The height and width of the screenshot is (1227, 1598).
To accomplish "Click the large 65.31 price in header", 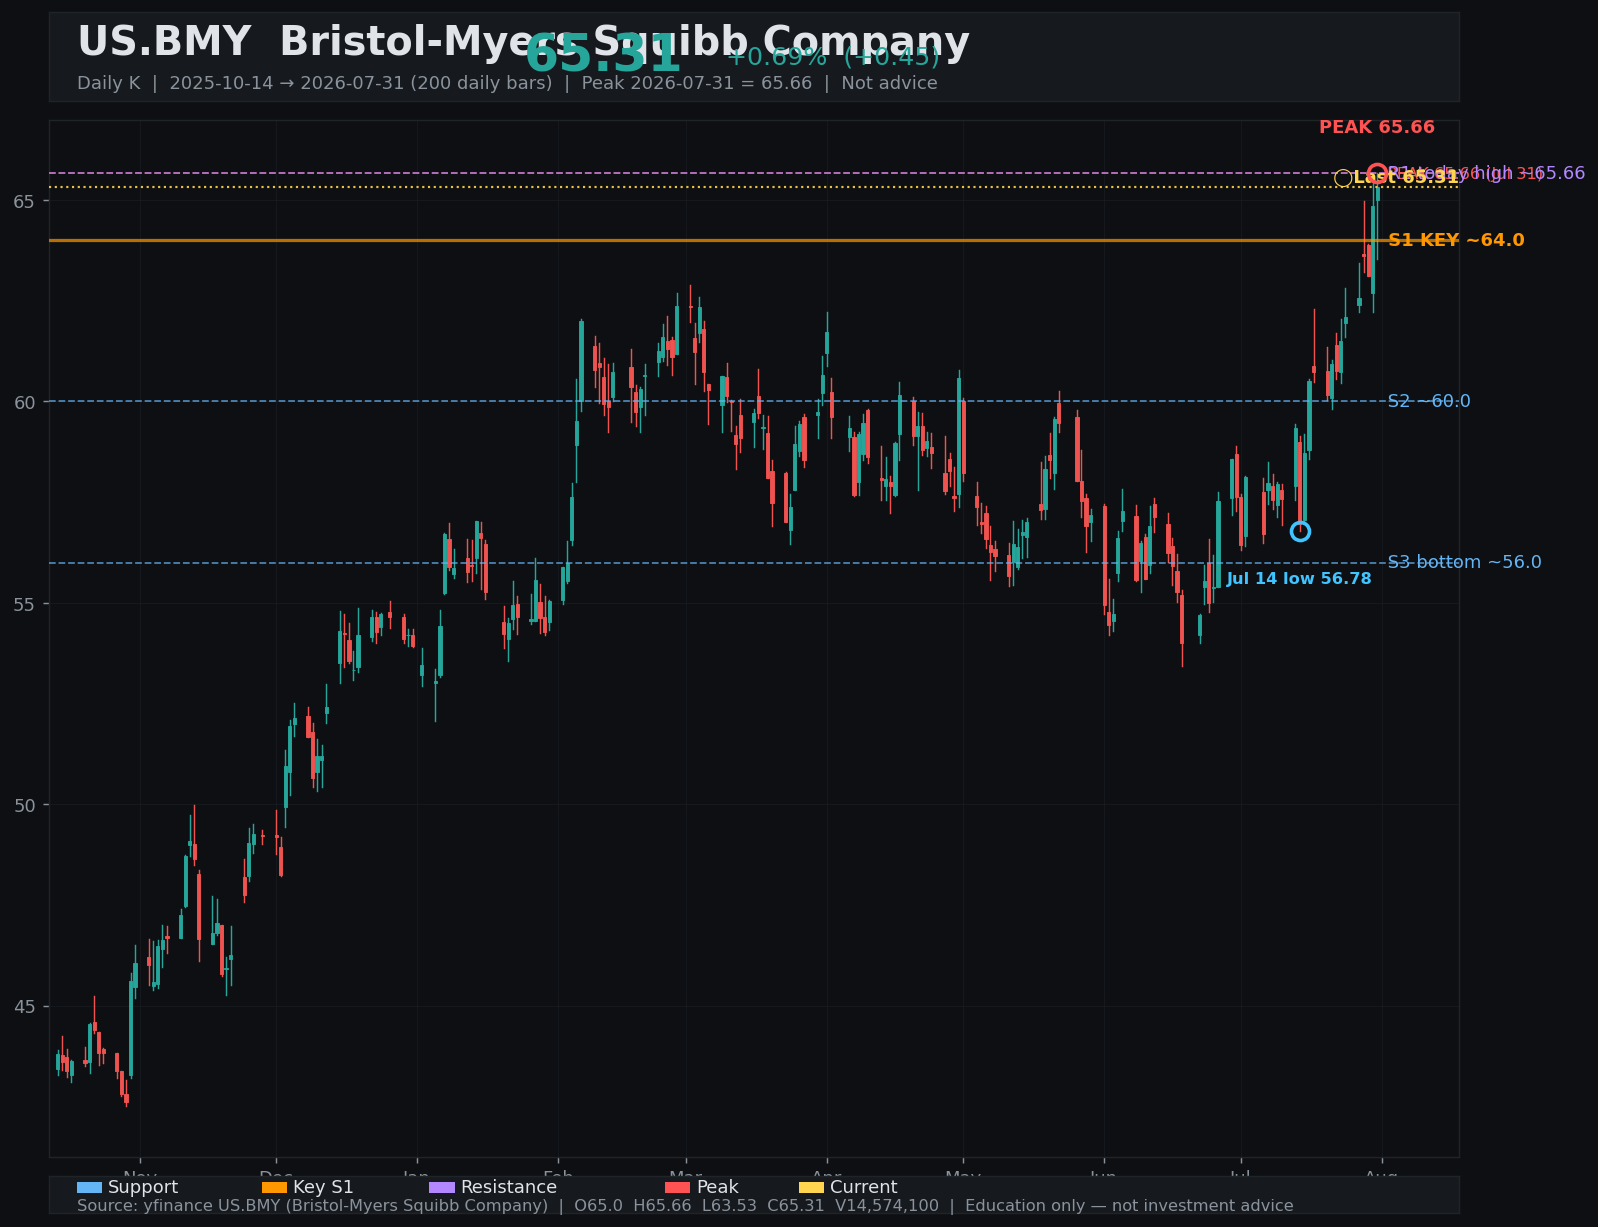I will [x=603, y=54].
